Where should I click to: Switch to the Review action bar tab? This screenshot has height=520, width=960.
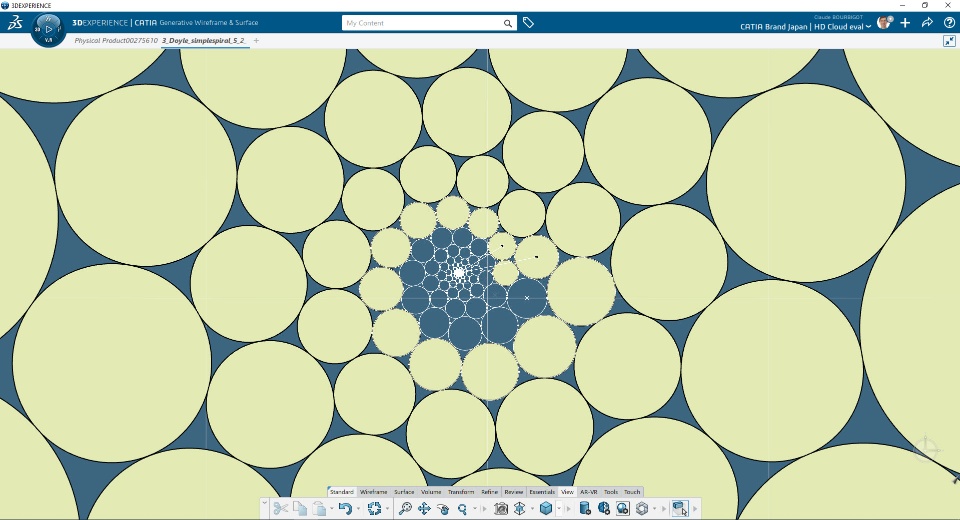(x=514, y=492)
